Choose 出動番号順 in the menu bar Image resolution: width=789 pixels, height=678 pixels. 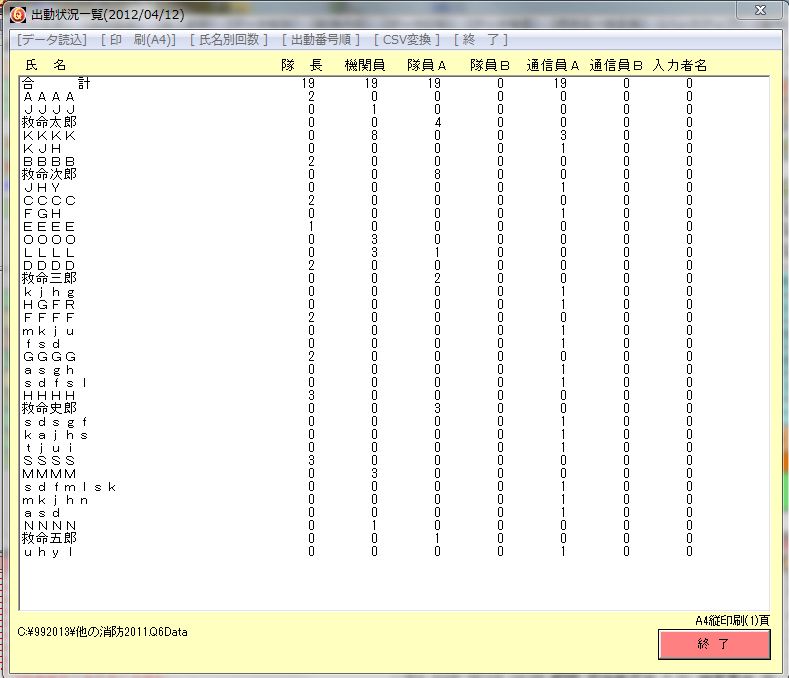pyautogui.click(x=321, y=40)
